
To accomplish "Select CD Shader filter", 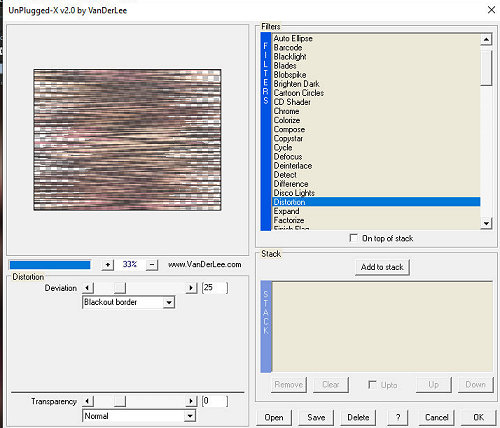I will (x=376, y=102).
